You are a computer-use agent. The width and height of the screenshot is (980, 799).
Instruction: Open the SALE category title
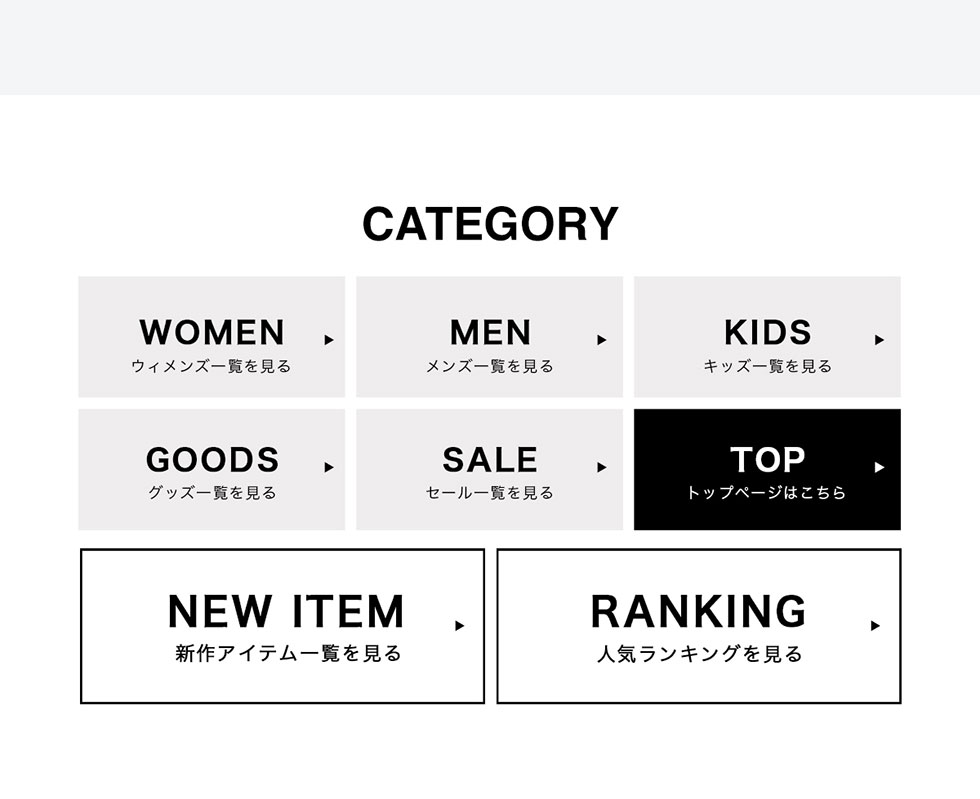pos(489,460)
